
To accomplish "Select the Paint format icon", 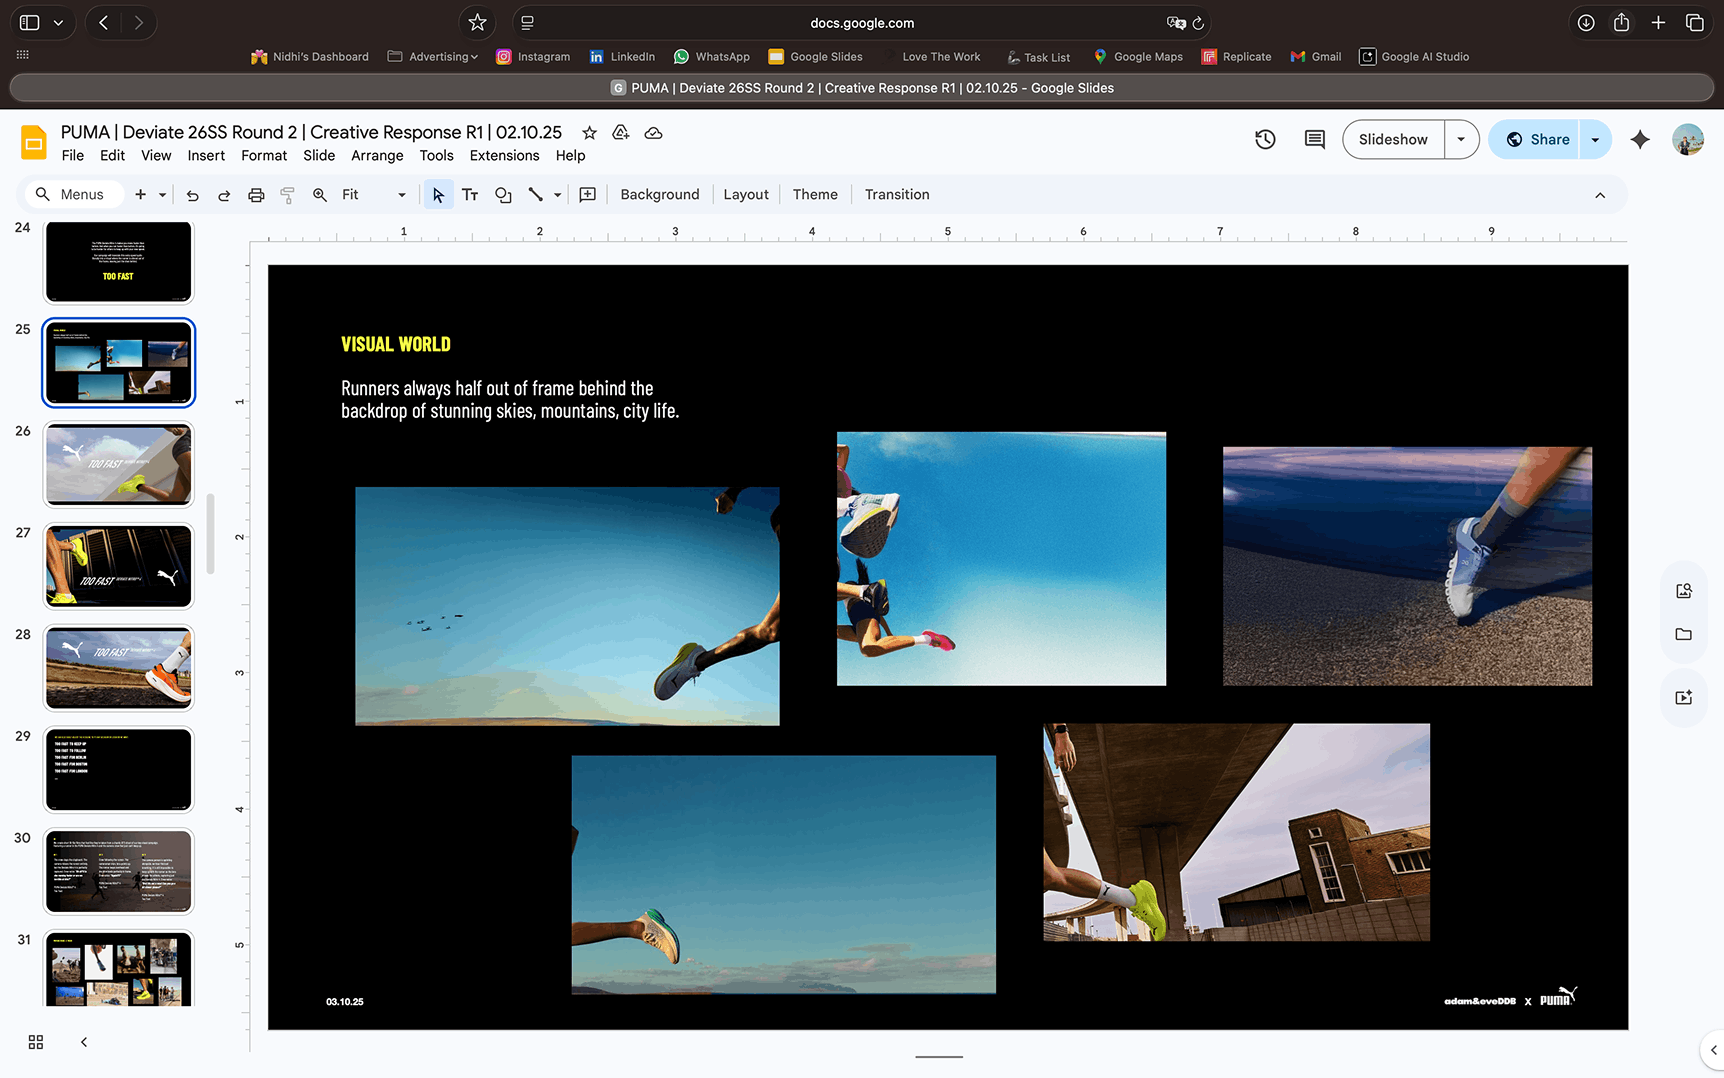I will (x=288, y=195).
